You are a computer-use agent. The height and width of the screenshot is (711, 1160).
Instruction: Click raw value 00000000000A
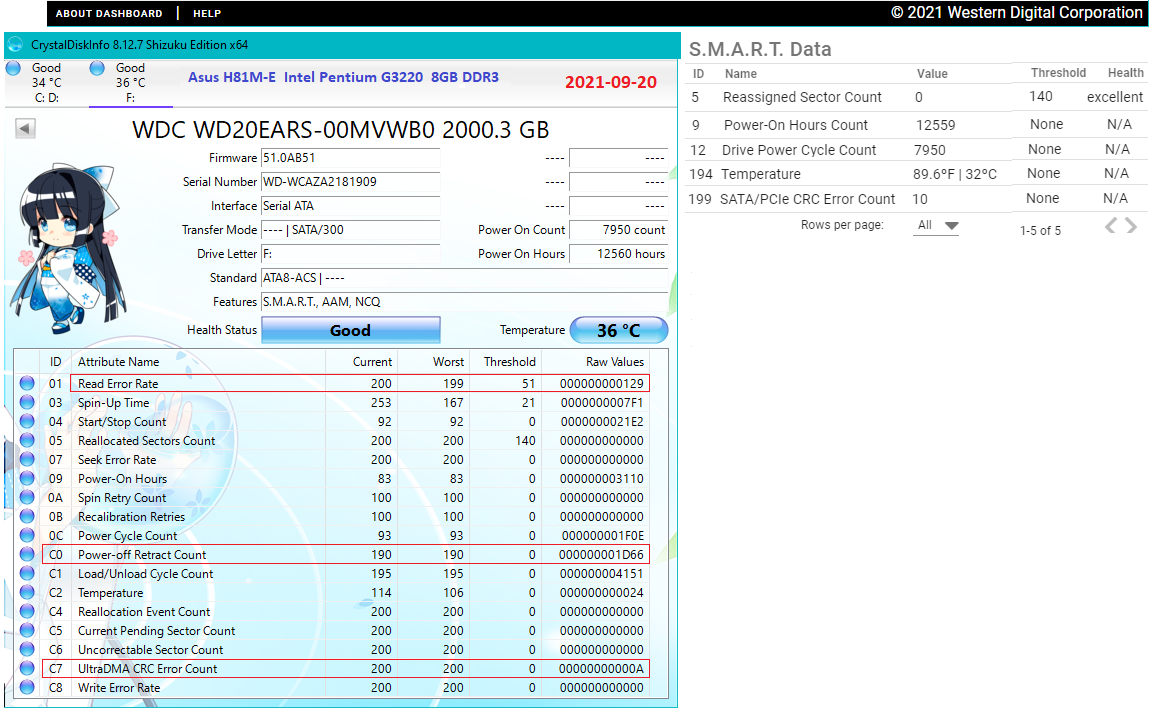(x=601, y=669)
